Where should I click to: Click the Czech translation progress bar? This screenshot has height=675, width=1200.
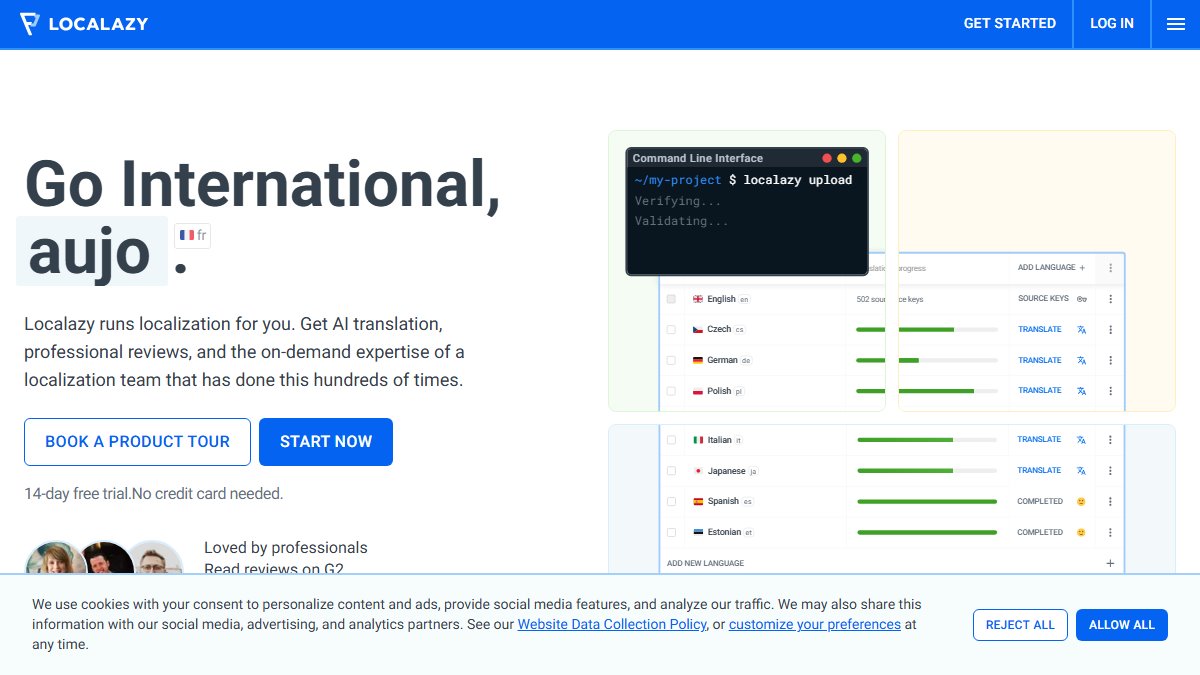coord(927,330)
